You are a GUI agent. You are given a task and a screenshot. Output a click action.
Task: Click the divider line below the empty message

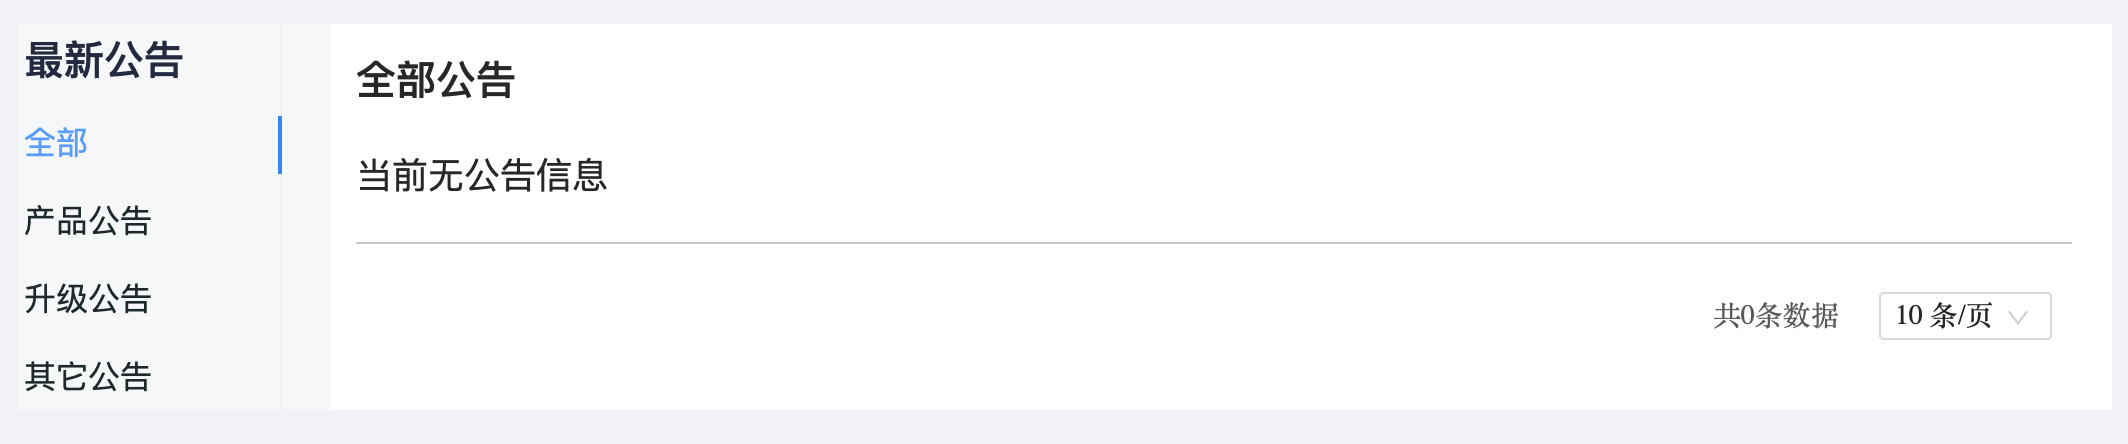tap(1212, 243)
